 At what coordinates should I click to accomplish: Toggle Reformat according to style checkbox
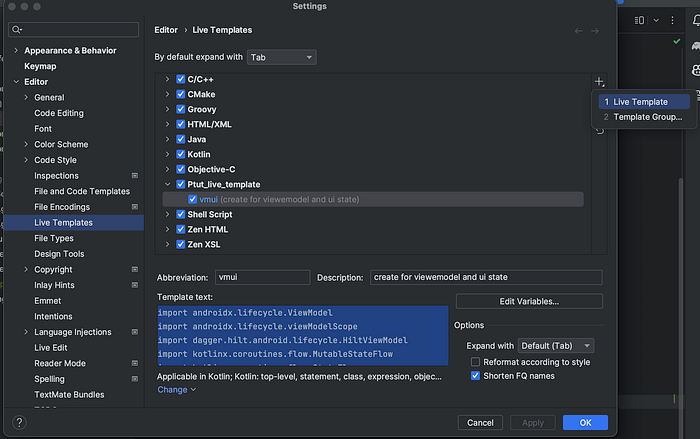[476, 361]
